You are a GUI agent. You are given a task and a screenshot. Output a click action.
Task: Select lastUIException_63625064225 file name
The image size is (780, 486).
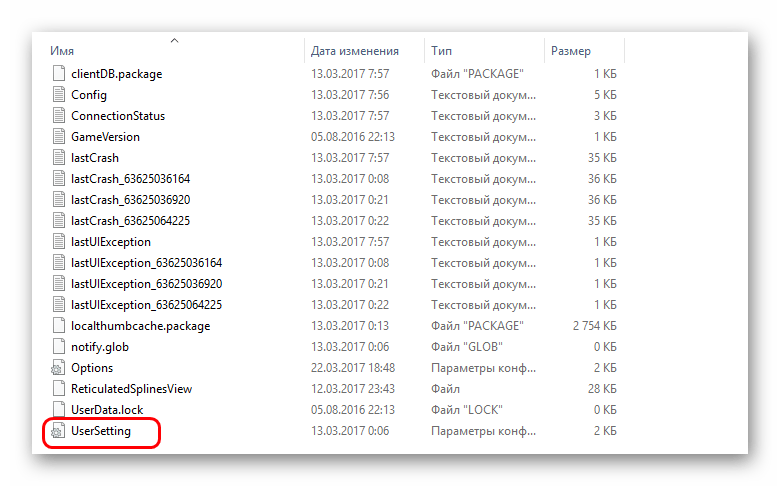146,304
